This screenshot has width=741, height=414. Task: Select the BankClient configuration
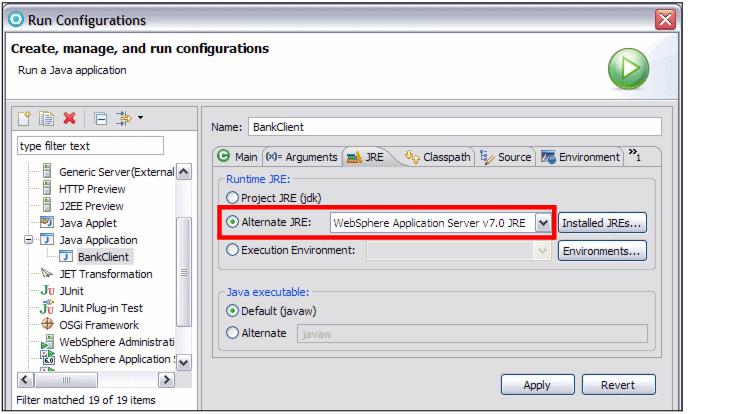tap(103, 257)
